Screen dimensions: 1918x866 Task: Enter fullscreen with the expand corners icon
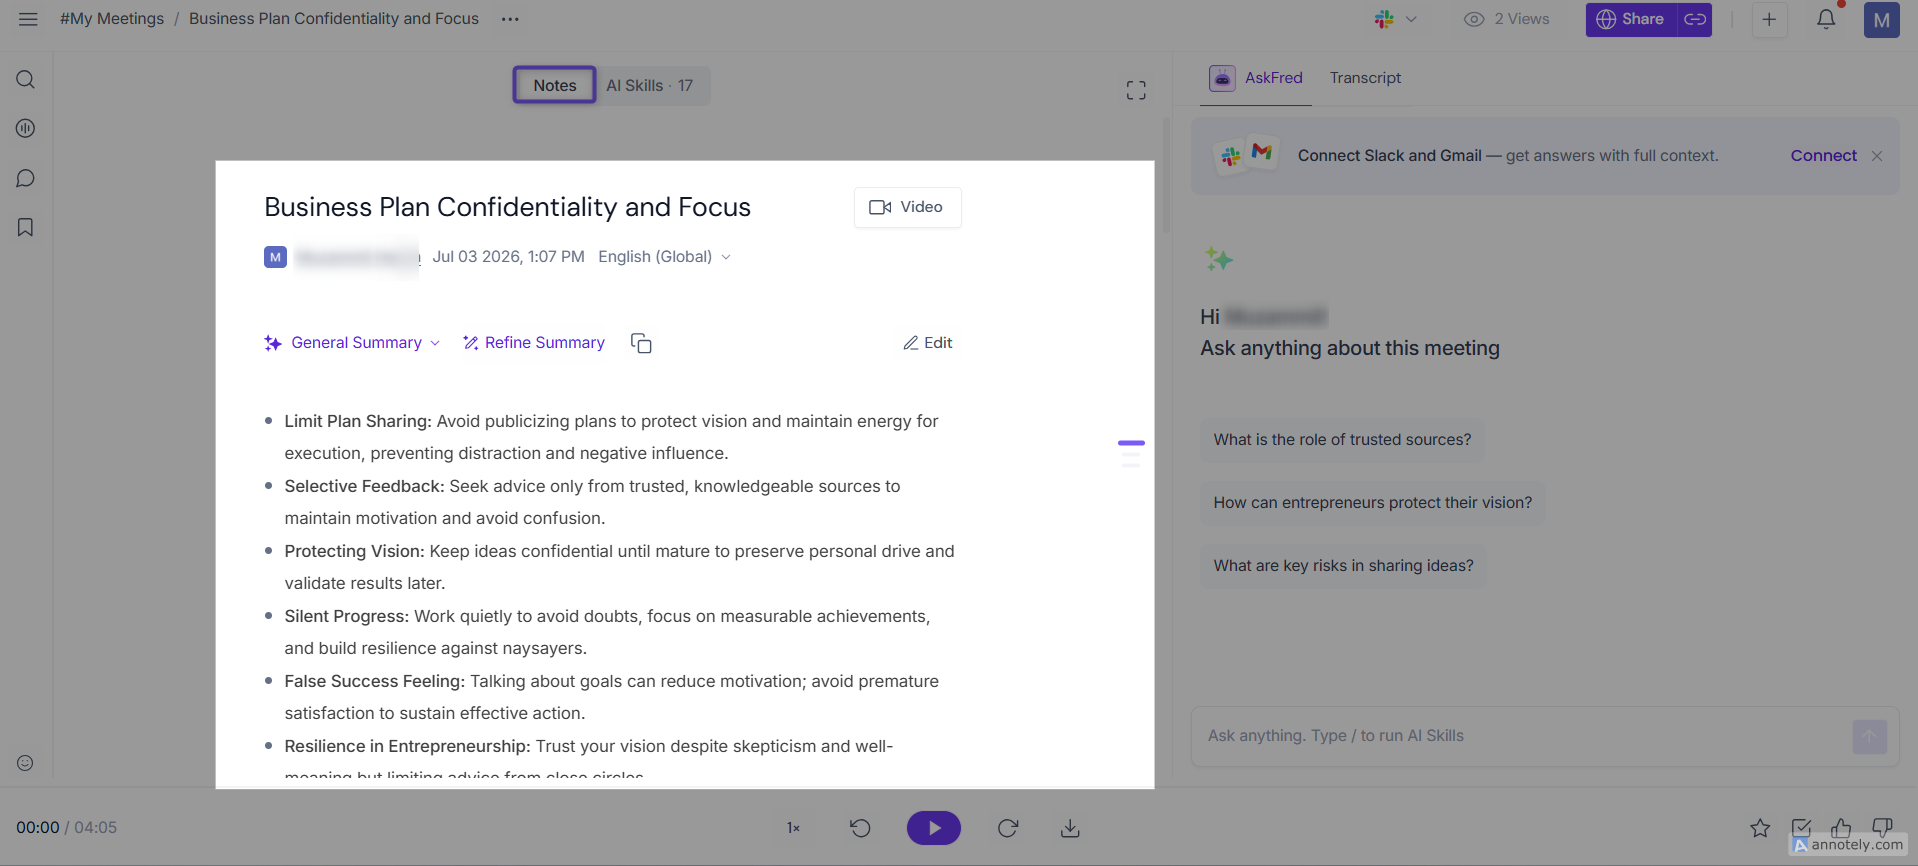coord(1136,91)
